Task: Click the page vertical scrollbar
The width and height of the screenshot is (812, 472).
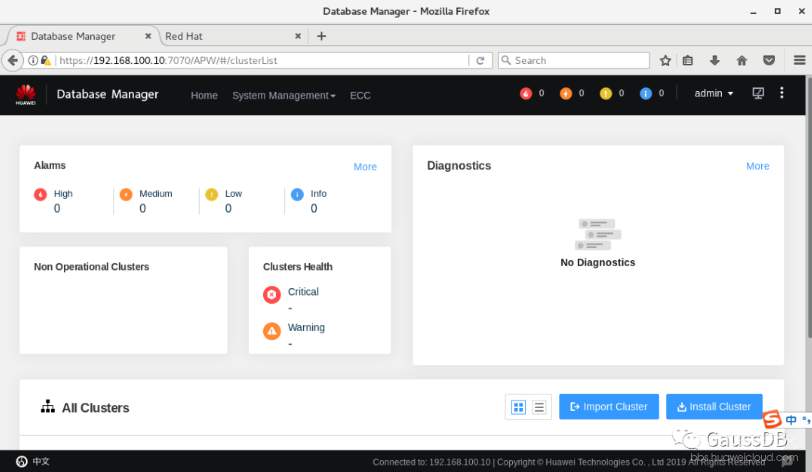Action: tap(808, 207)
